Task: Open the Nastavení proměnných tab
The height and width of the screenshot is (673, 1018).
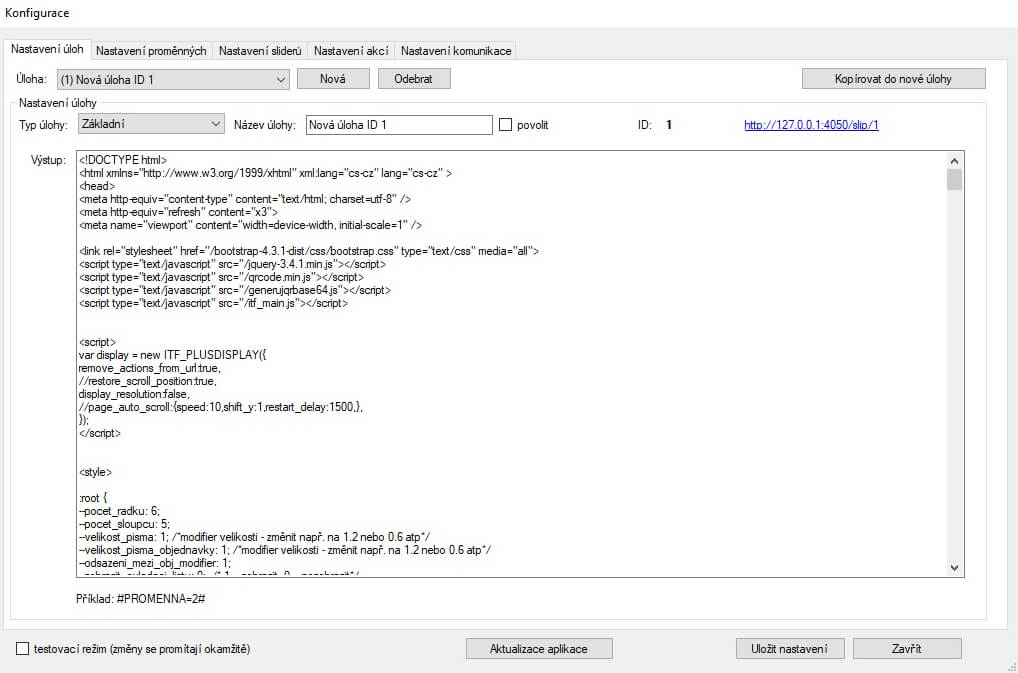Action: point(151,51)
